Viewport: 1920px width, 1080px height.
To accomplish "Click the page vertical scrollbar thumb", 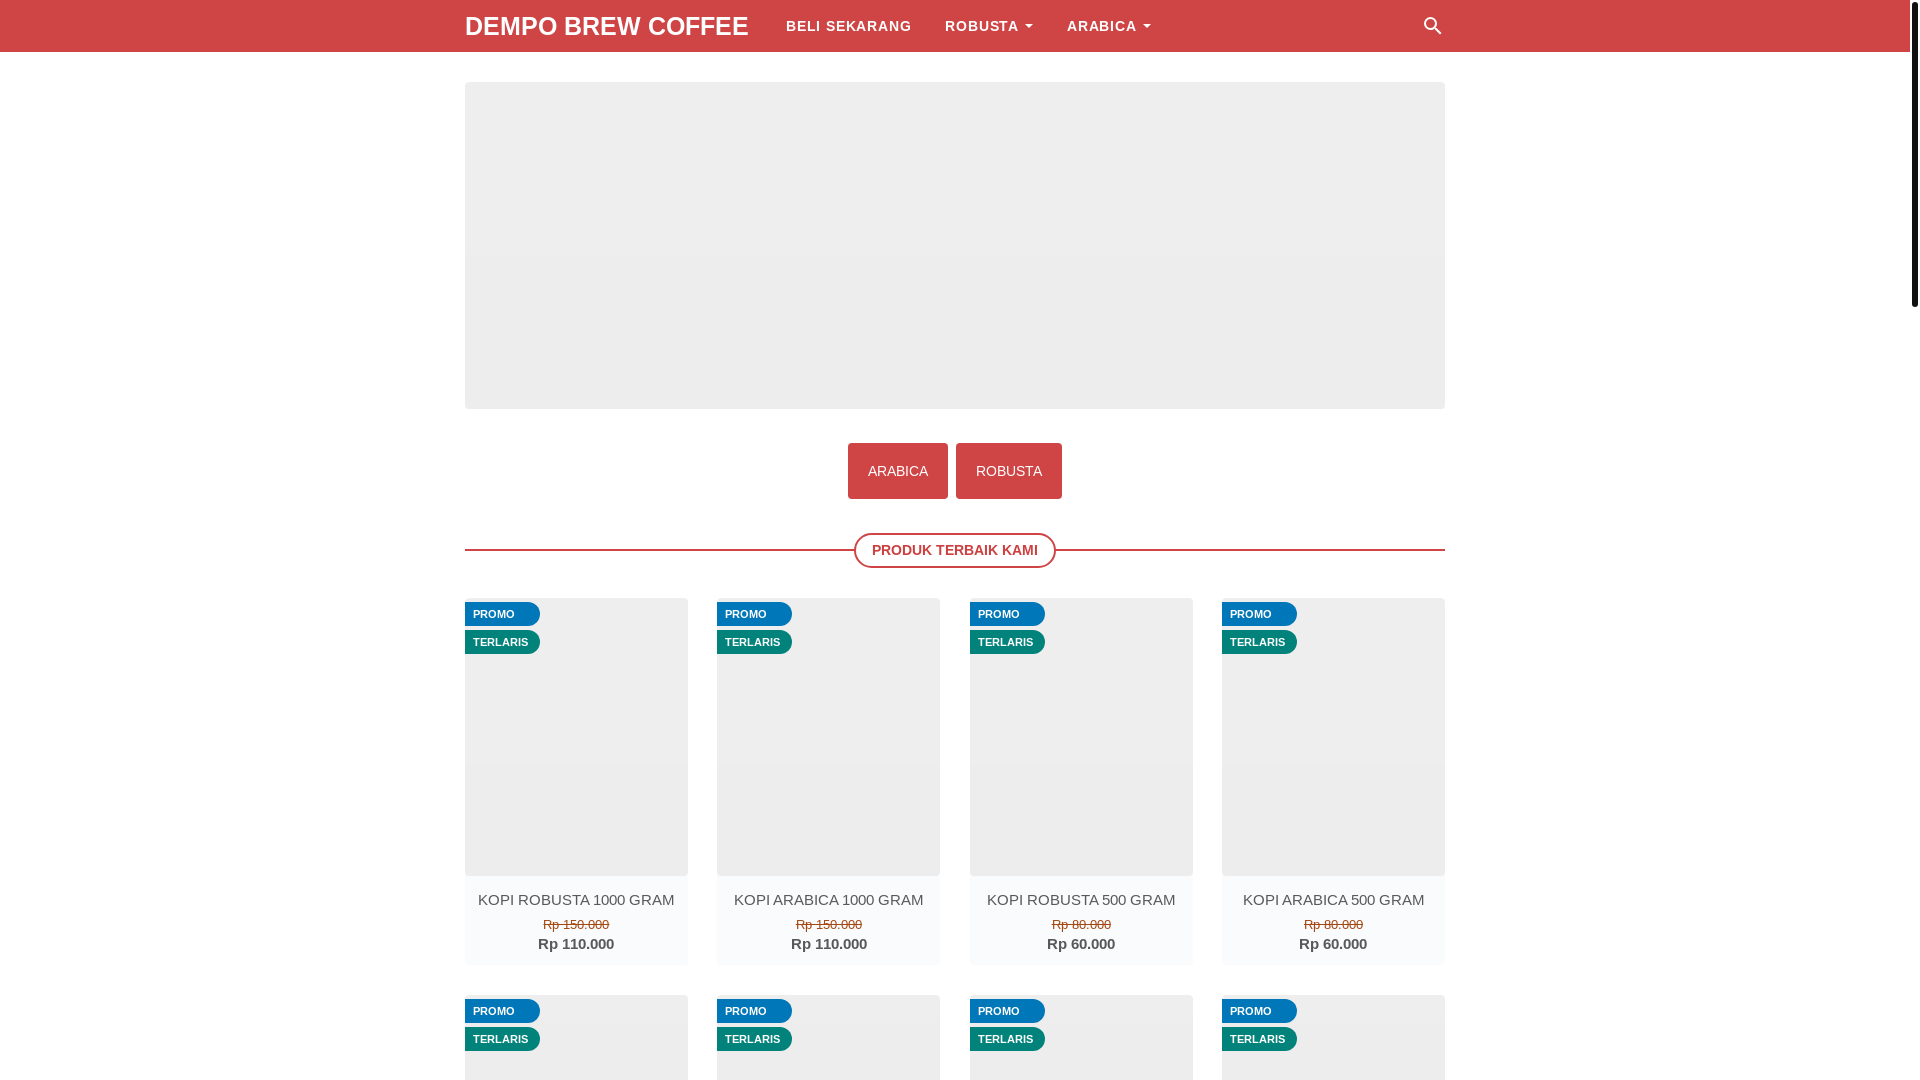I will pyautogui.click(x=1914, y=153).
